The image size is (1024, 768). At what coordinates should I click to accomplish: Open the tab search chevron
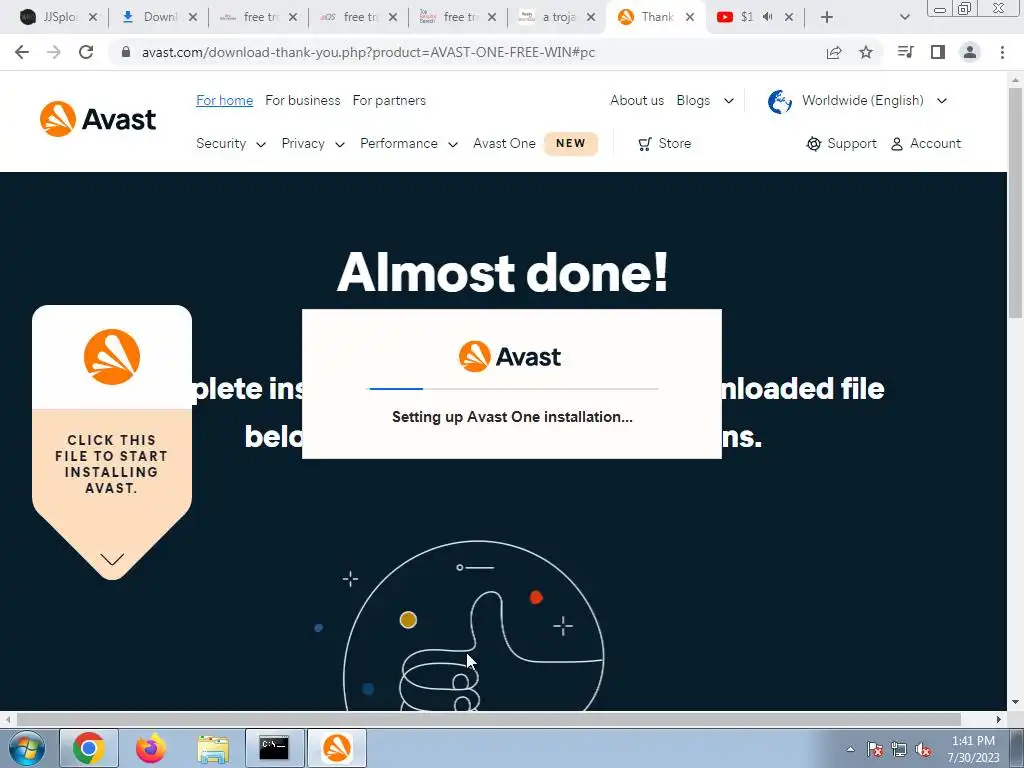point(904,18)
